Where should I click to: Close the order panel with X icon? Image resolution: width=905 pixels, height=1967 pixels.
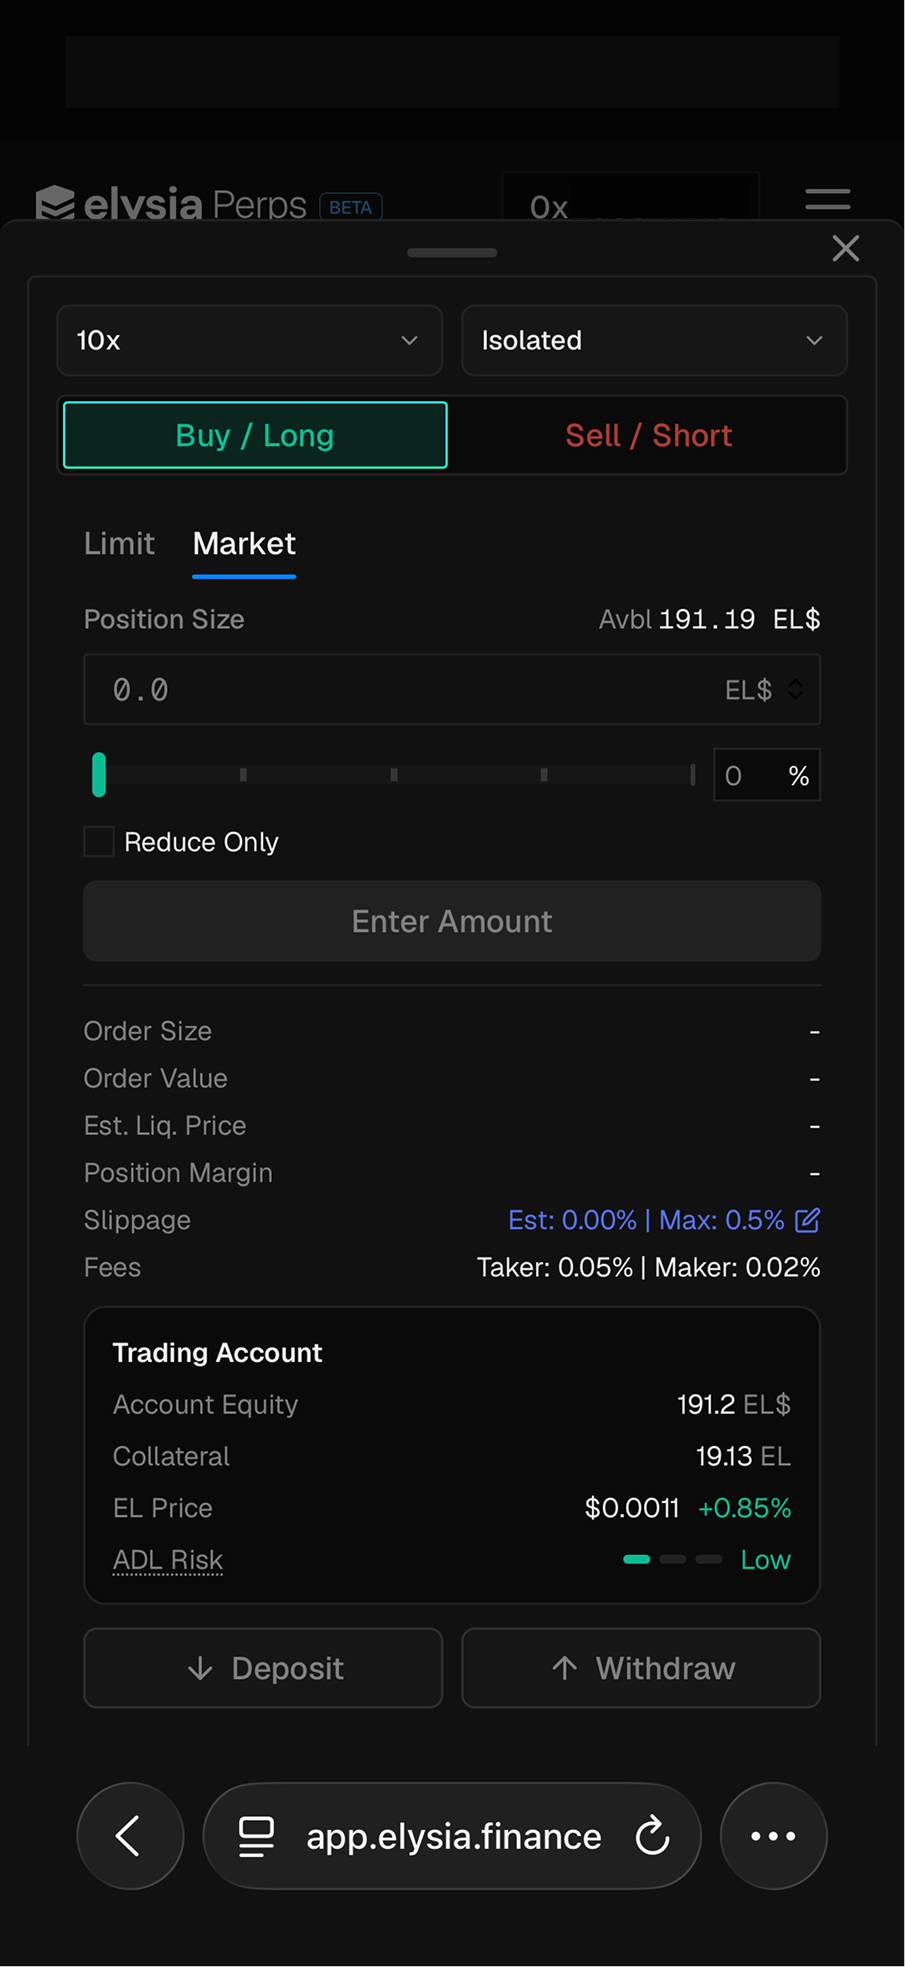point(846,248)
